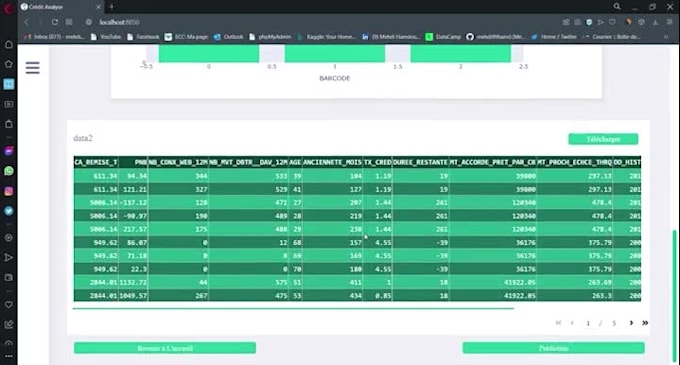This screenshot has height=365, width=680.
Task: Open the Speed Dial grid icon
Action: [x=69, y=22]
